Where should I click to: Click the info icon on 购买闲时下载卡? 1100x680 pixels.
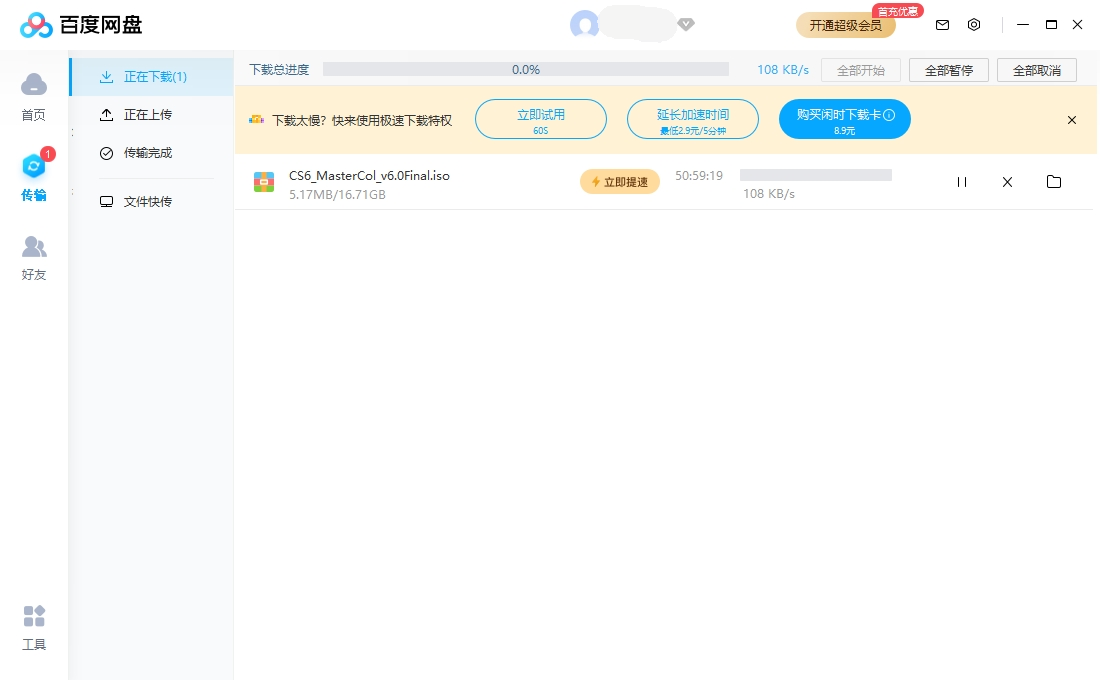tap(889, 114)
